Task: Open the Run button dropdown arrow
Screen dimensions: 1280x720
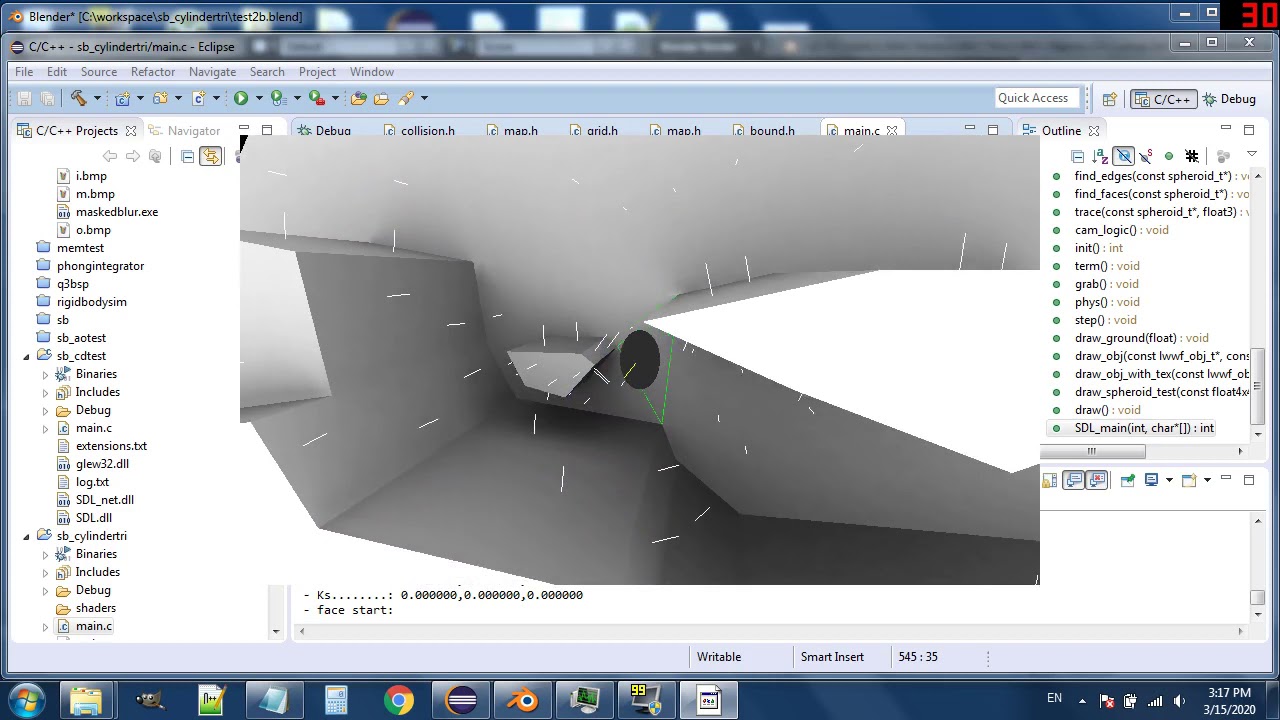Action: point(259,98)
